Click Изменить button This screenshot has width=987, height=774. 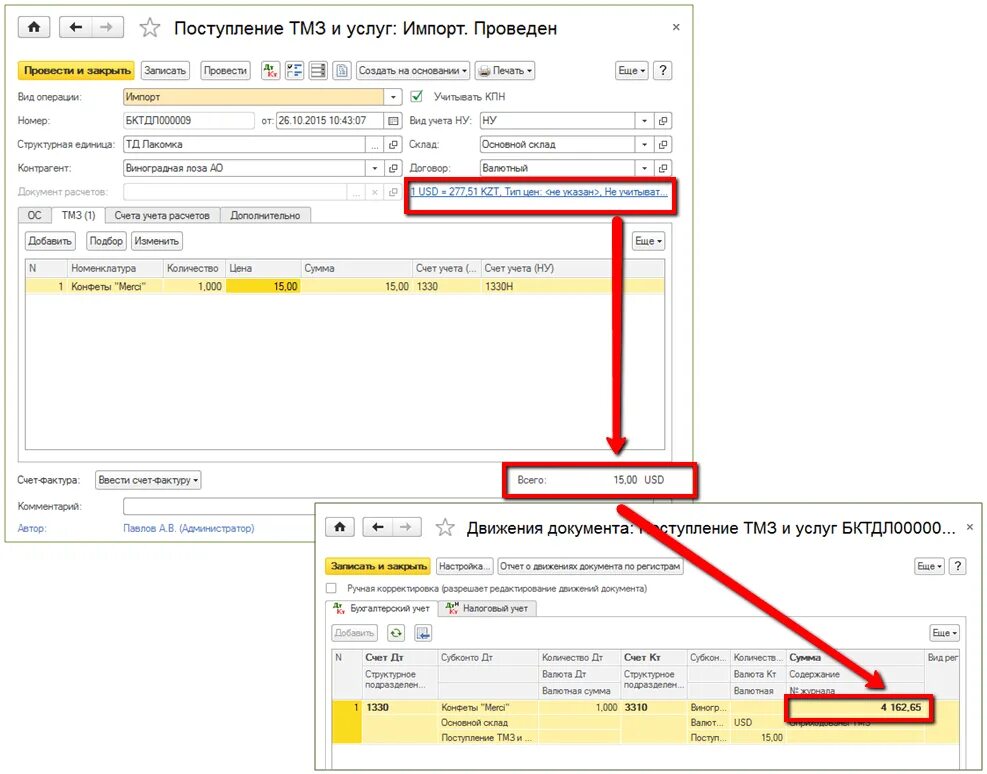[x=157, y=241]
